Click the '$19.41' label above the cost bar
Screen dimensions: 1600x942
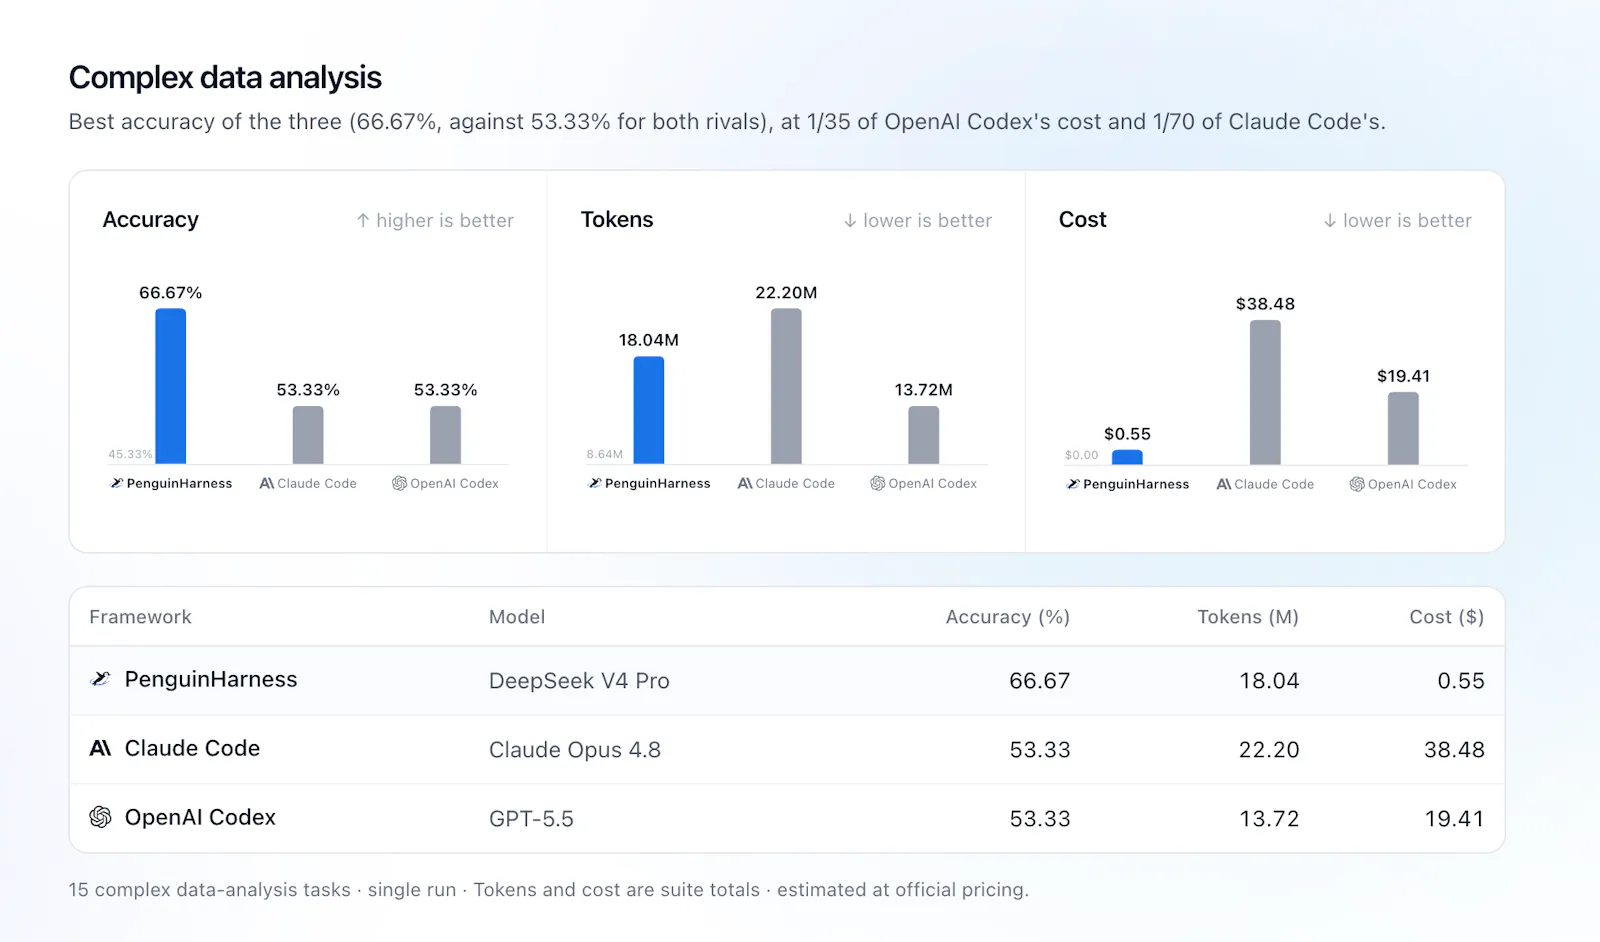click(1403, 376)
